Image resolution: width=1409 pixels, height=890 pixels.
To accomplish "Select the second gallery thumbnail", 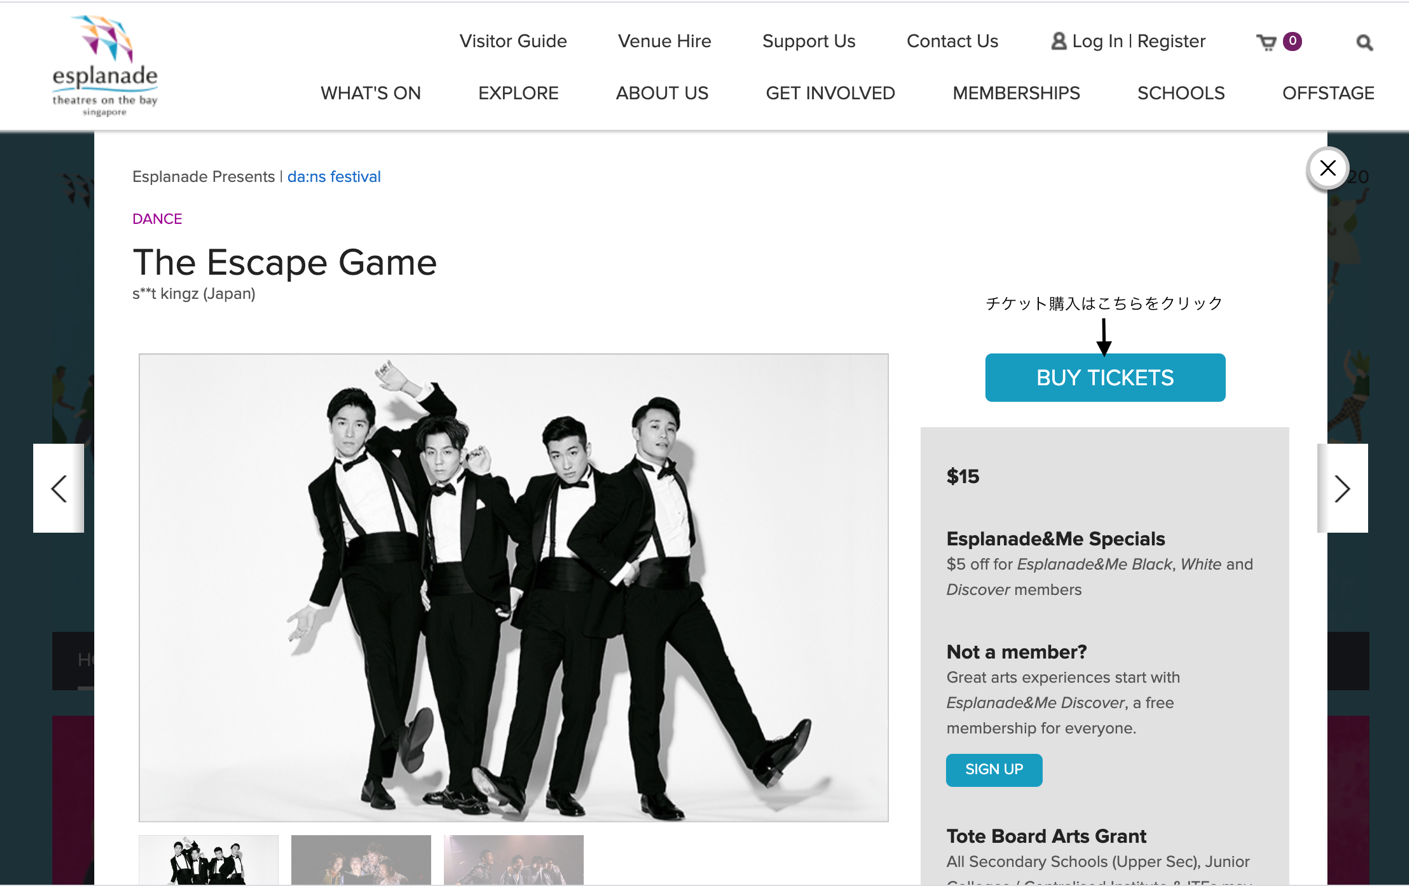I will click(361, 860).
